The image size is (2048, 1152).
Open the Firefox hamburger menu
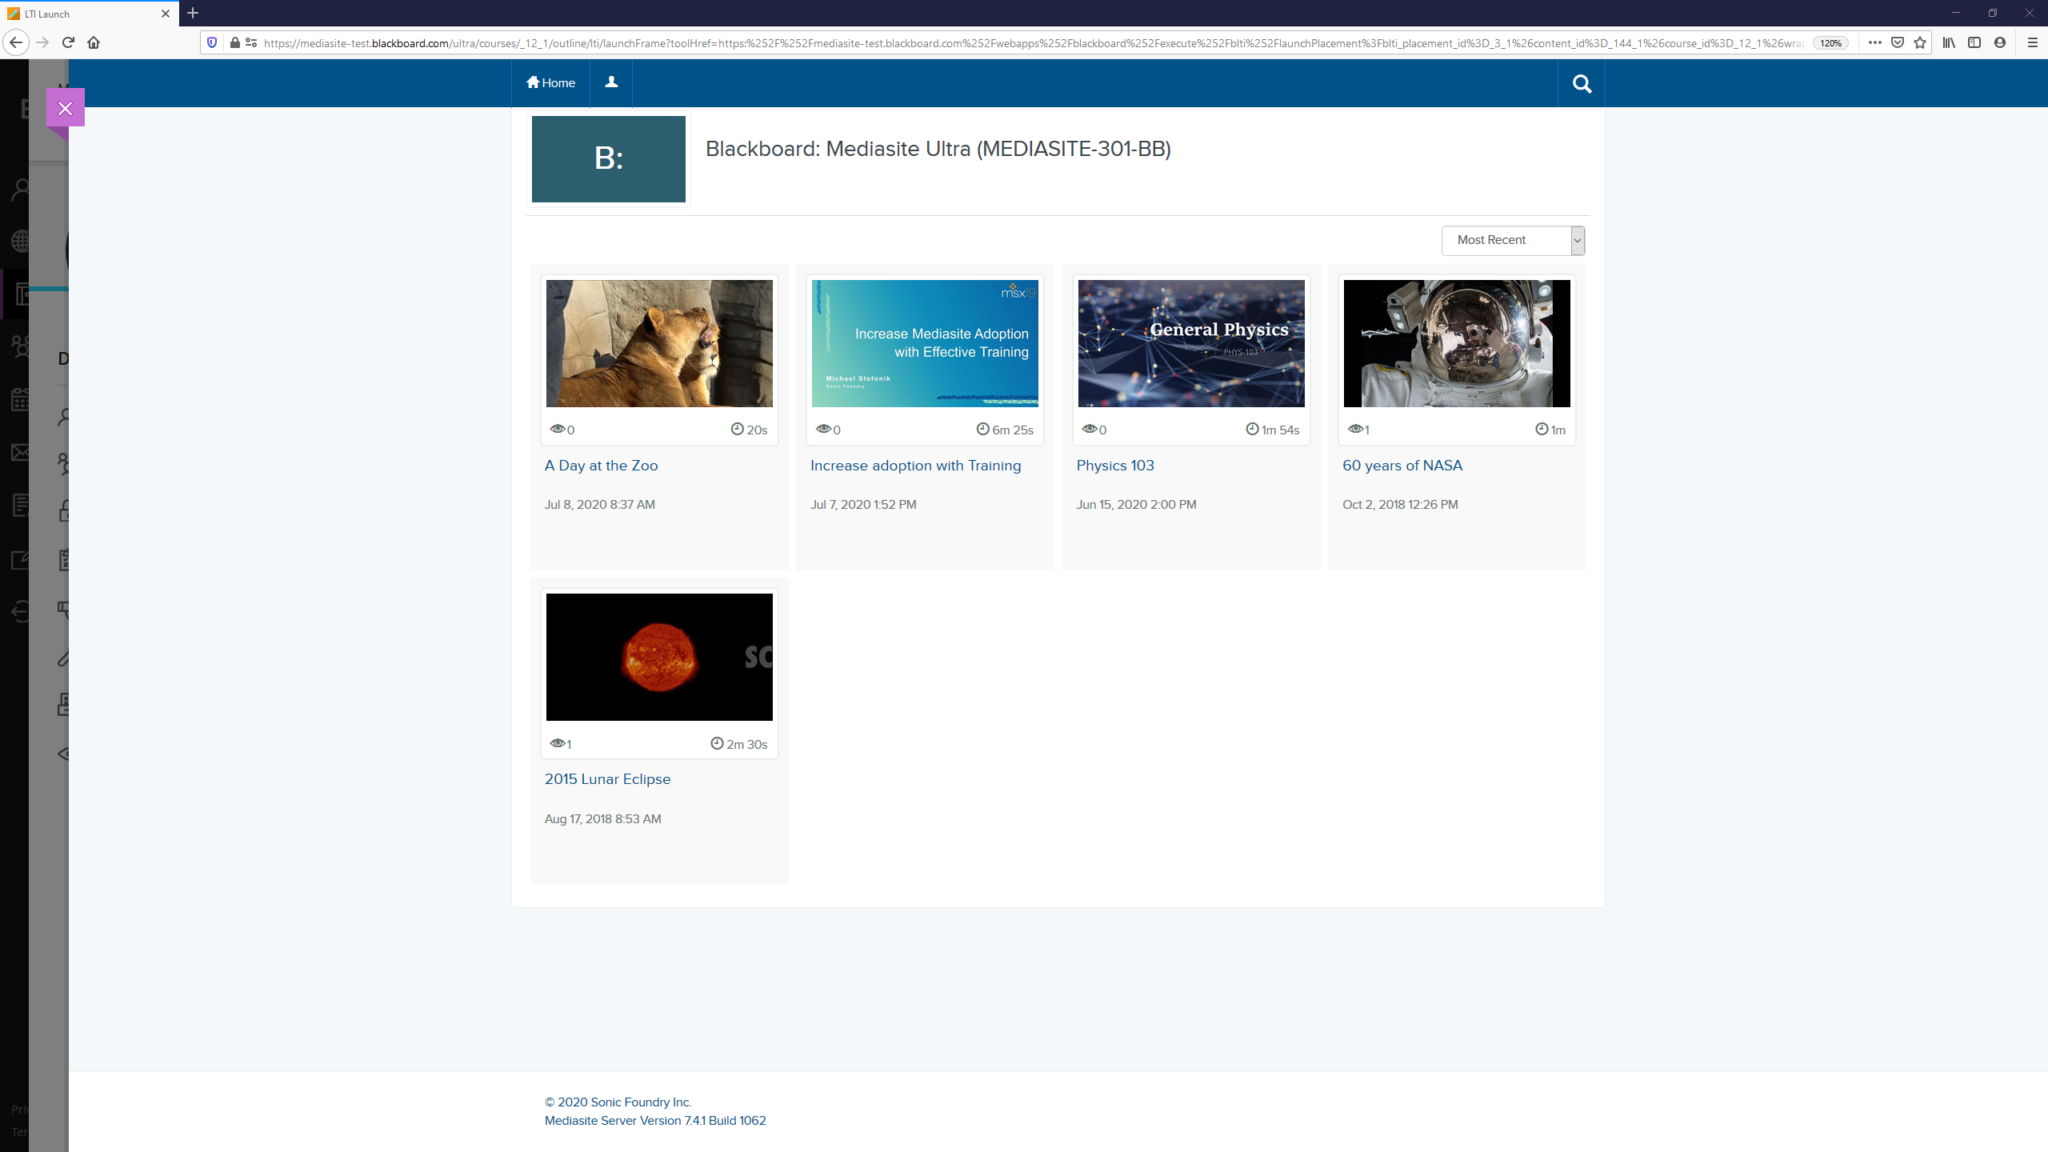[2032, 42]
